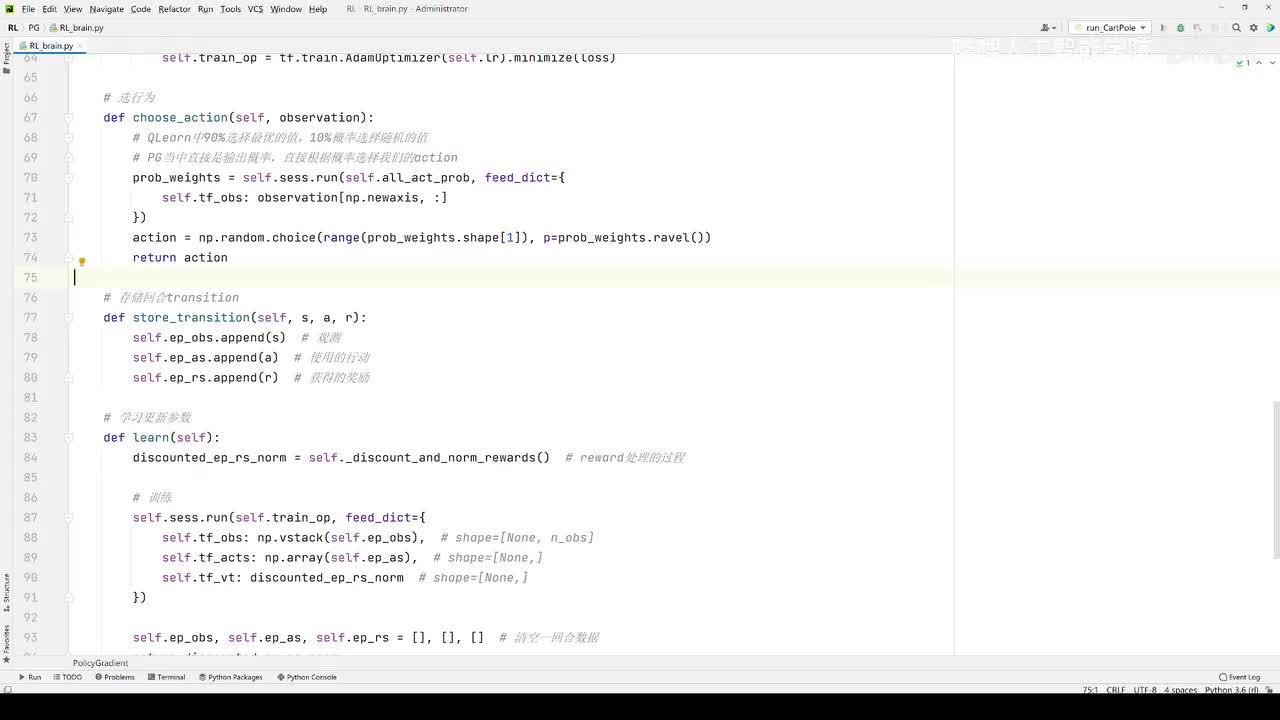Collapse the learn method fold marker
1280x720 pixels.
pos(69,438)
